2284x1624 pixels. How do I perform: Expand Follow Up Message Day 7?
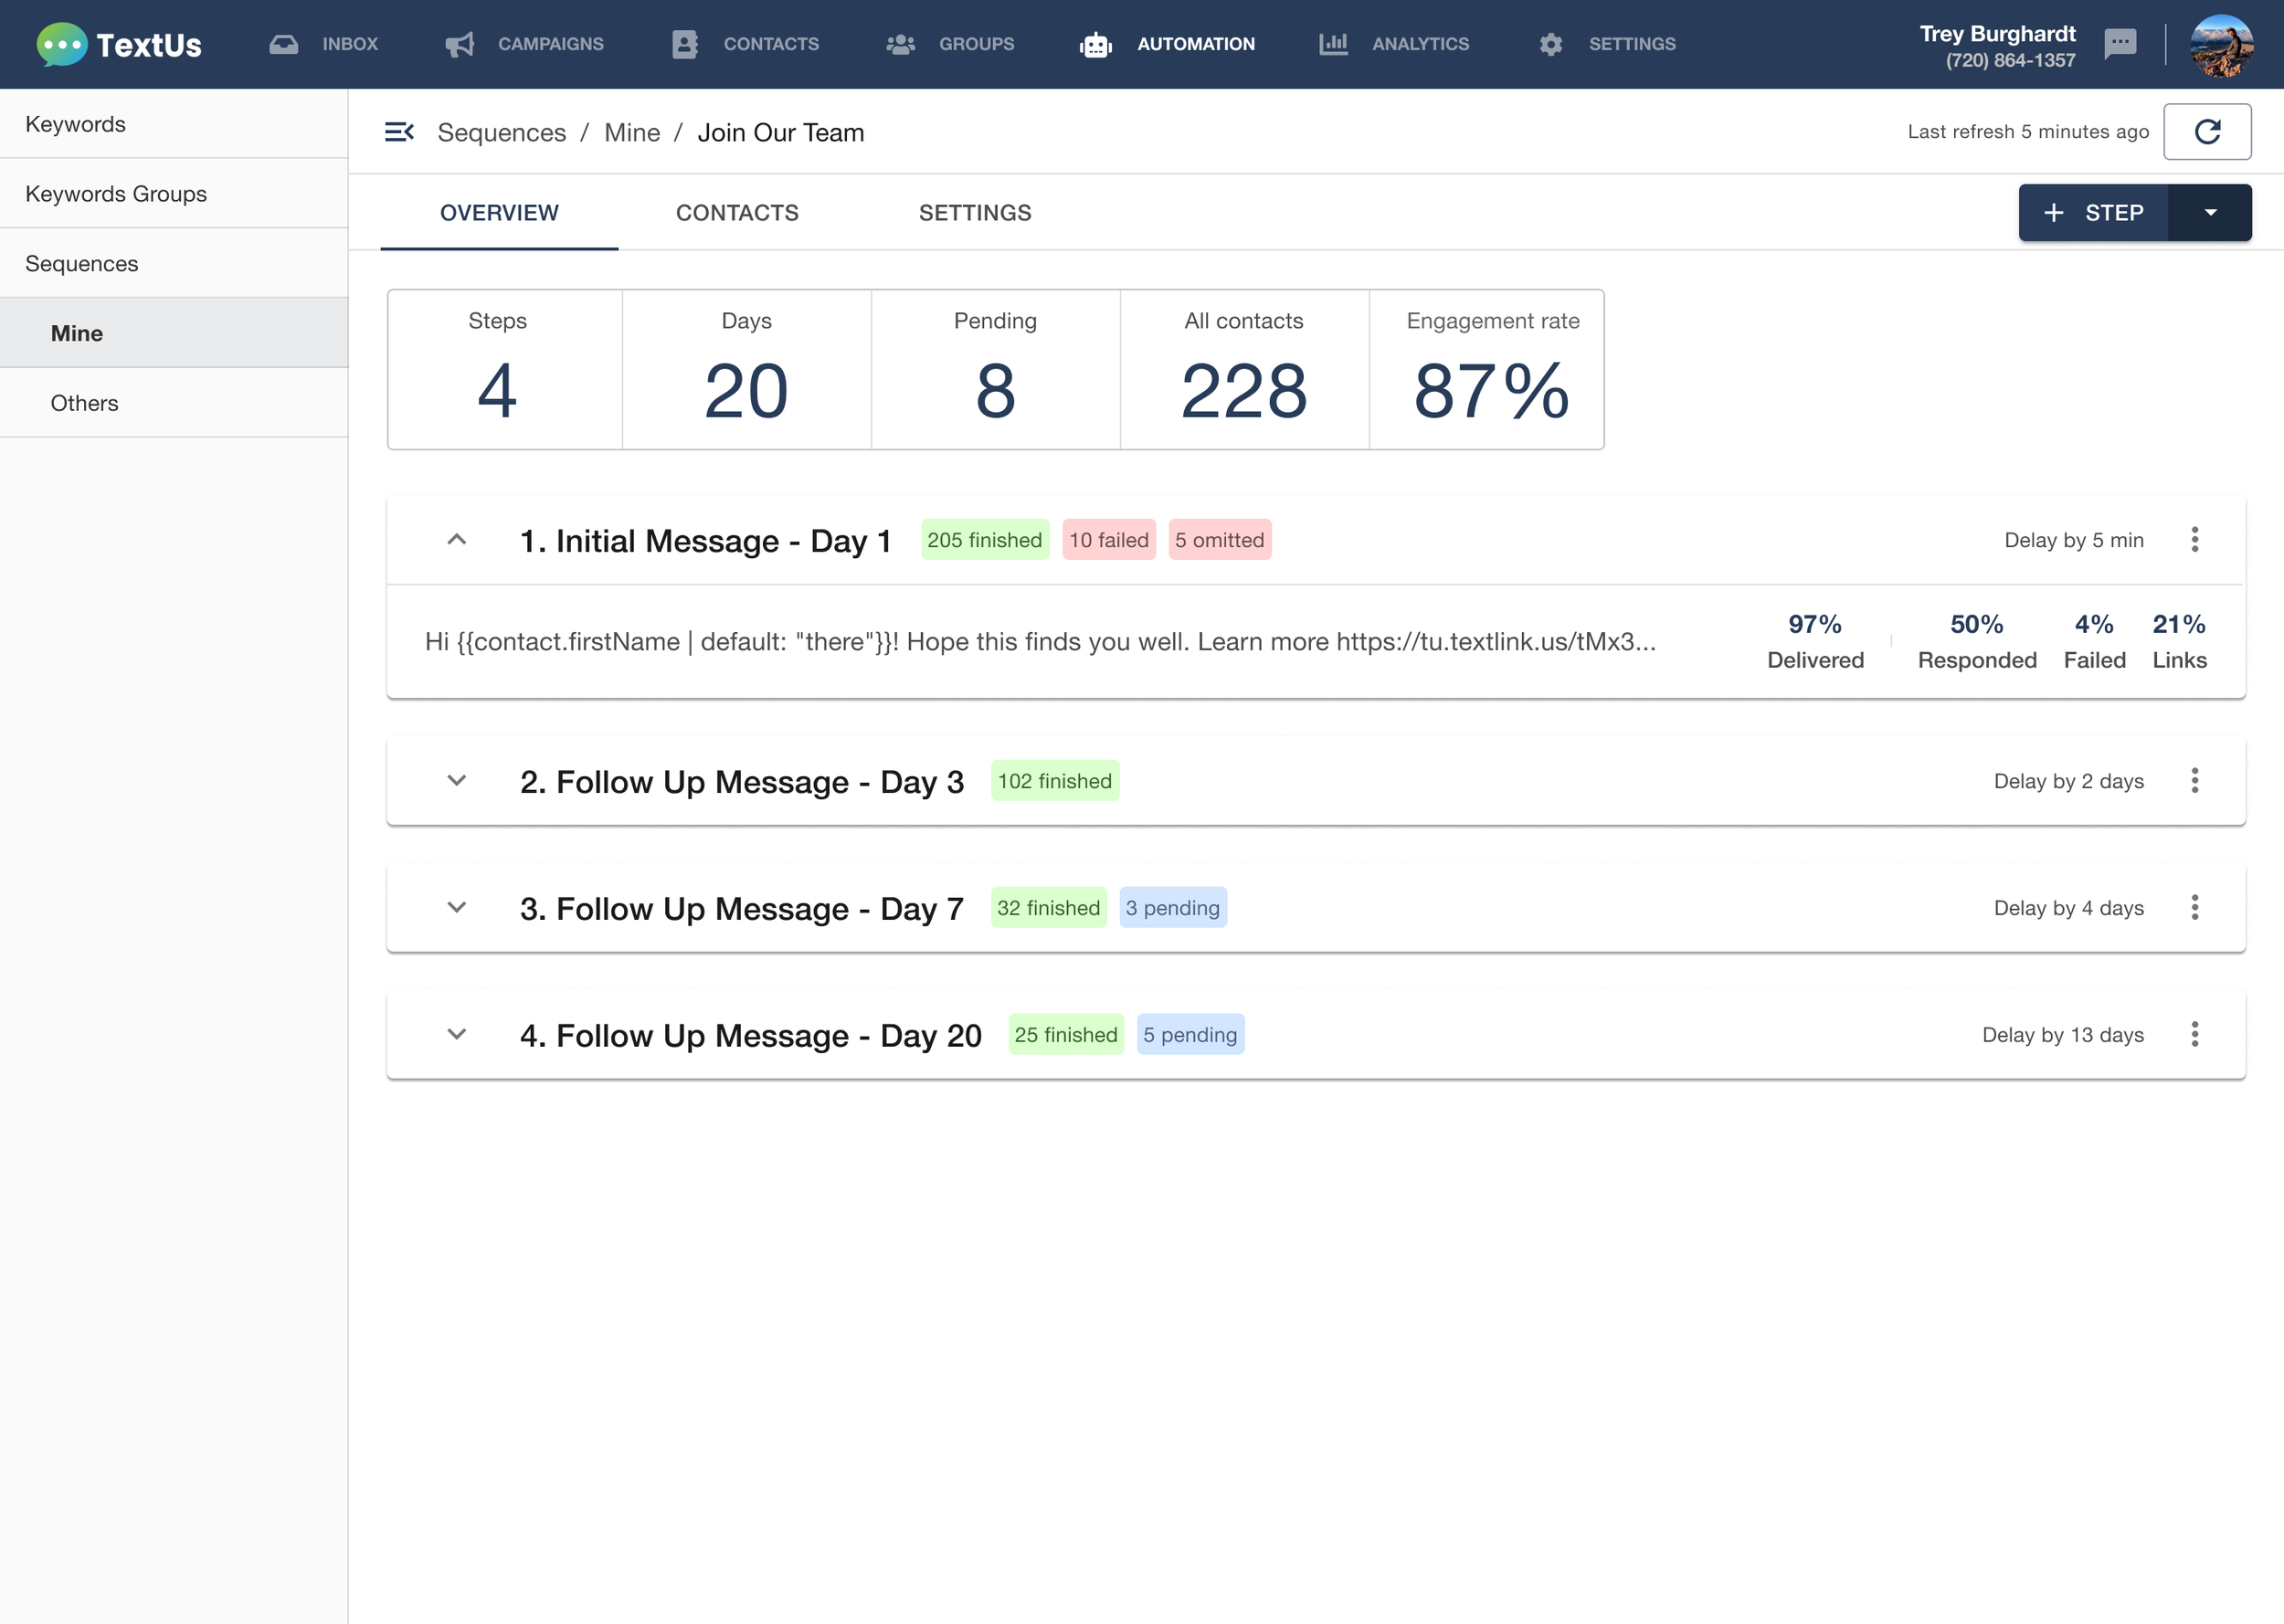[457, 908]
